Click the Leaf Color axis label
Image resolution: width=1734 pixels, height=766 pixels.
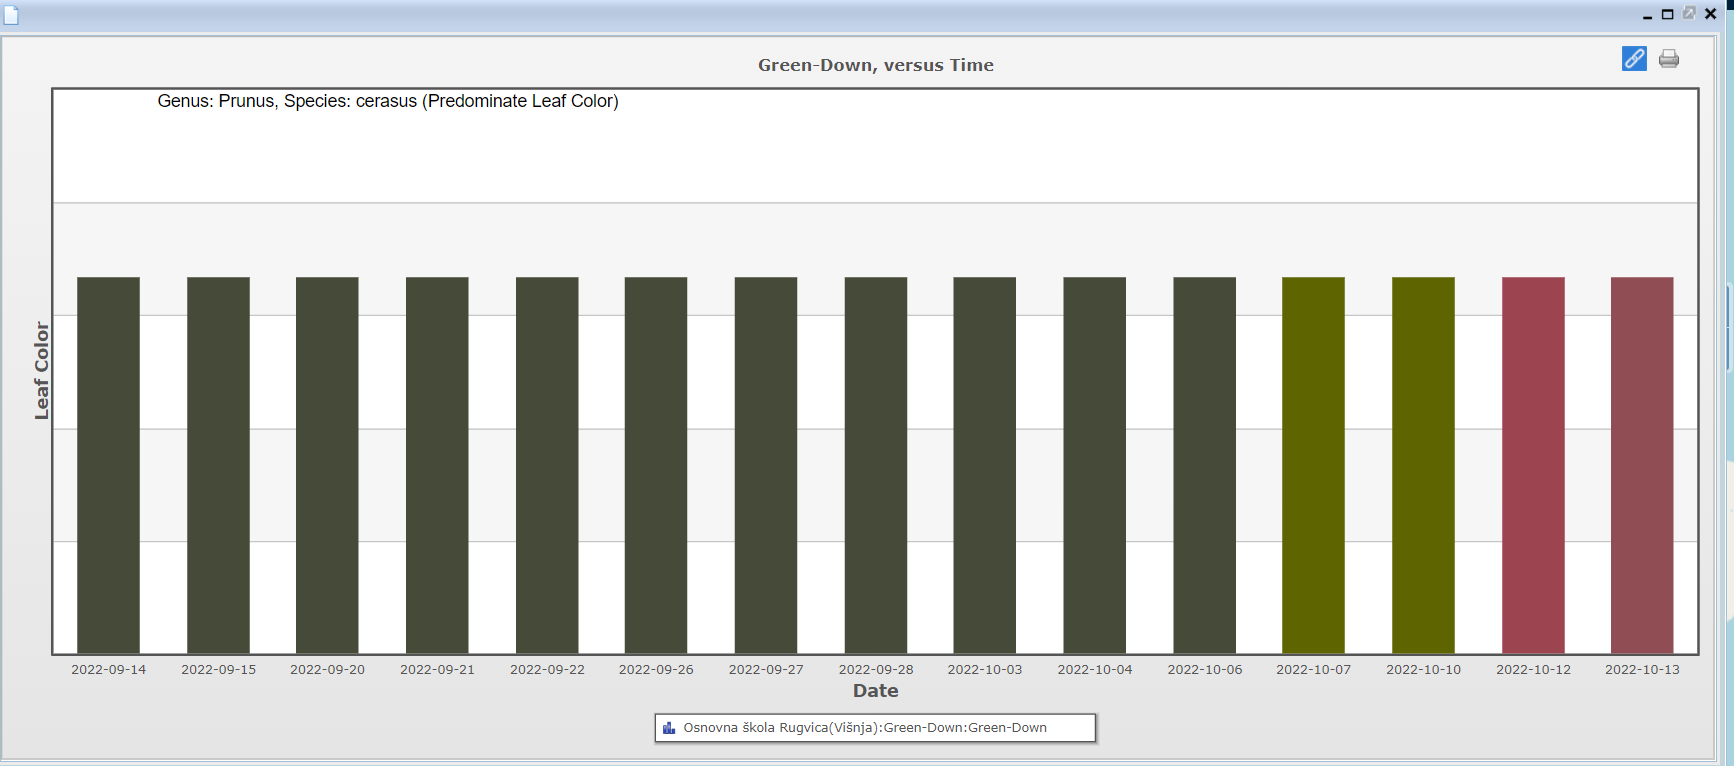tap(41, 370)
